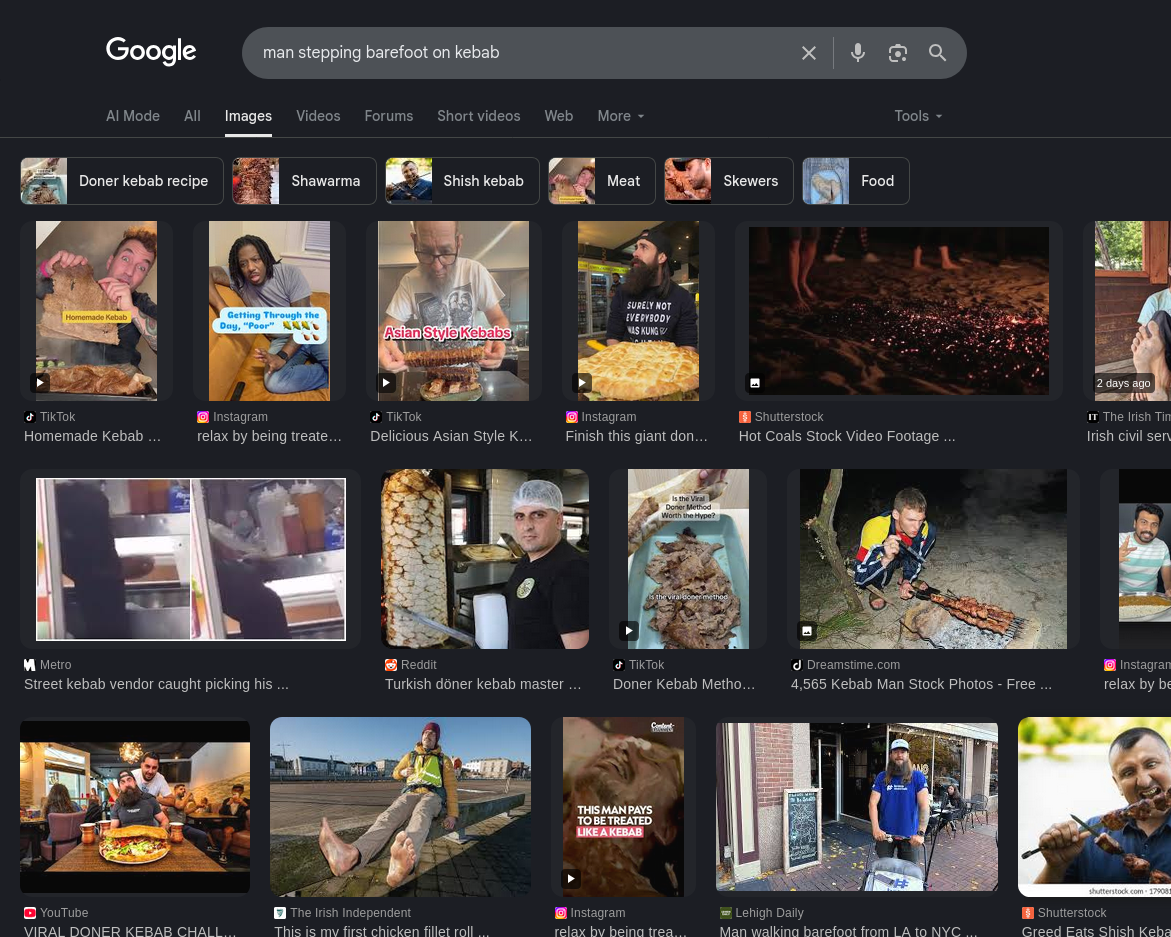Play the Homemade Kebab TikTok video icon
The image size is (1171, 937).
40,383
